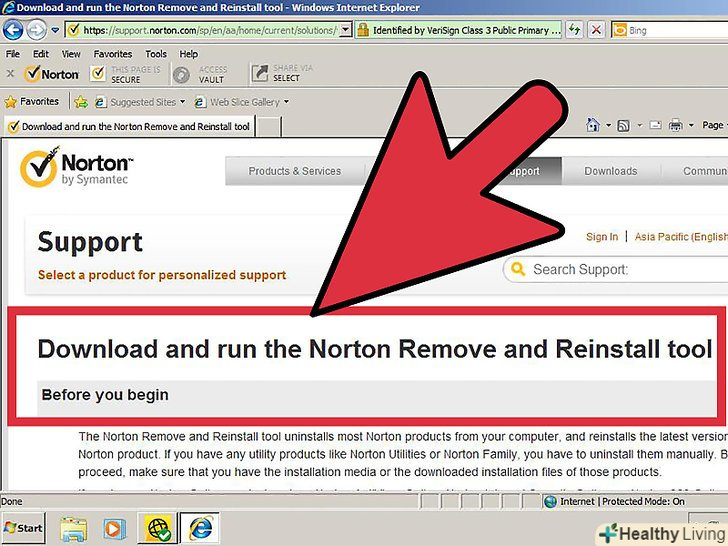Click the 'Before you begin' section header
This screenshot has width=728, height=546.
click(x=105, y=395)
